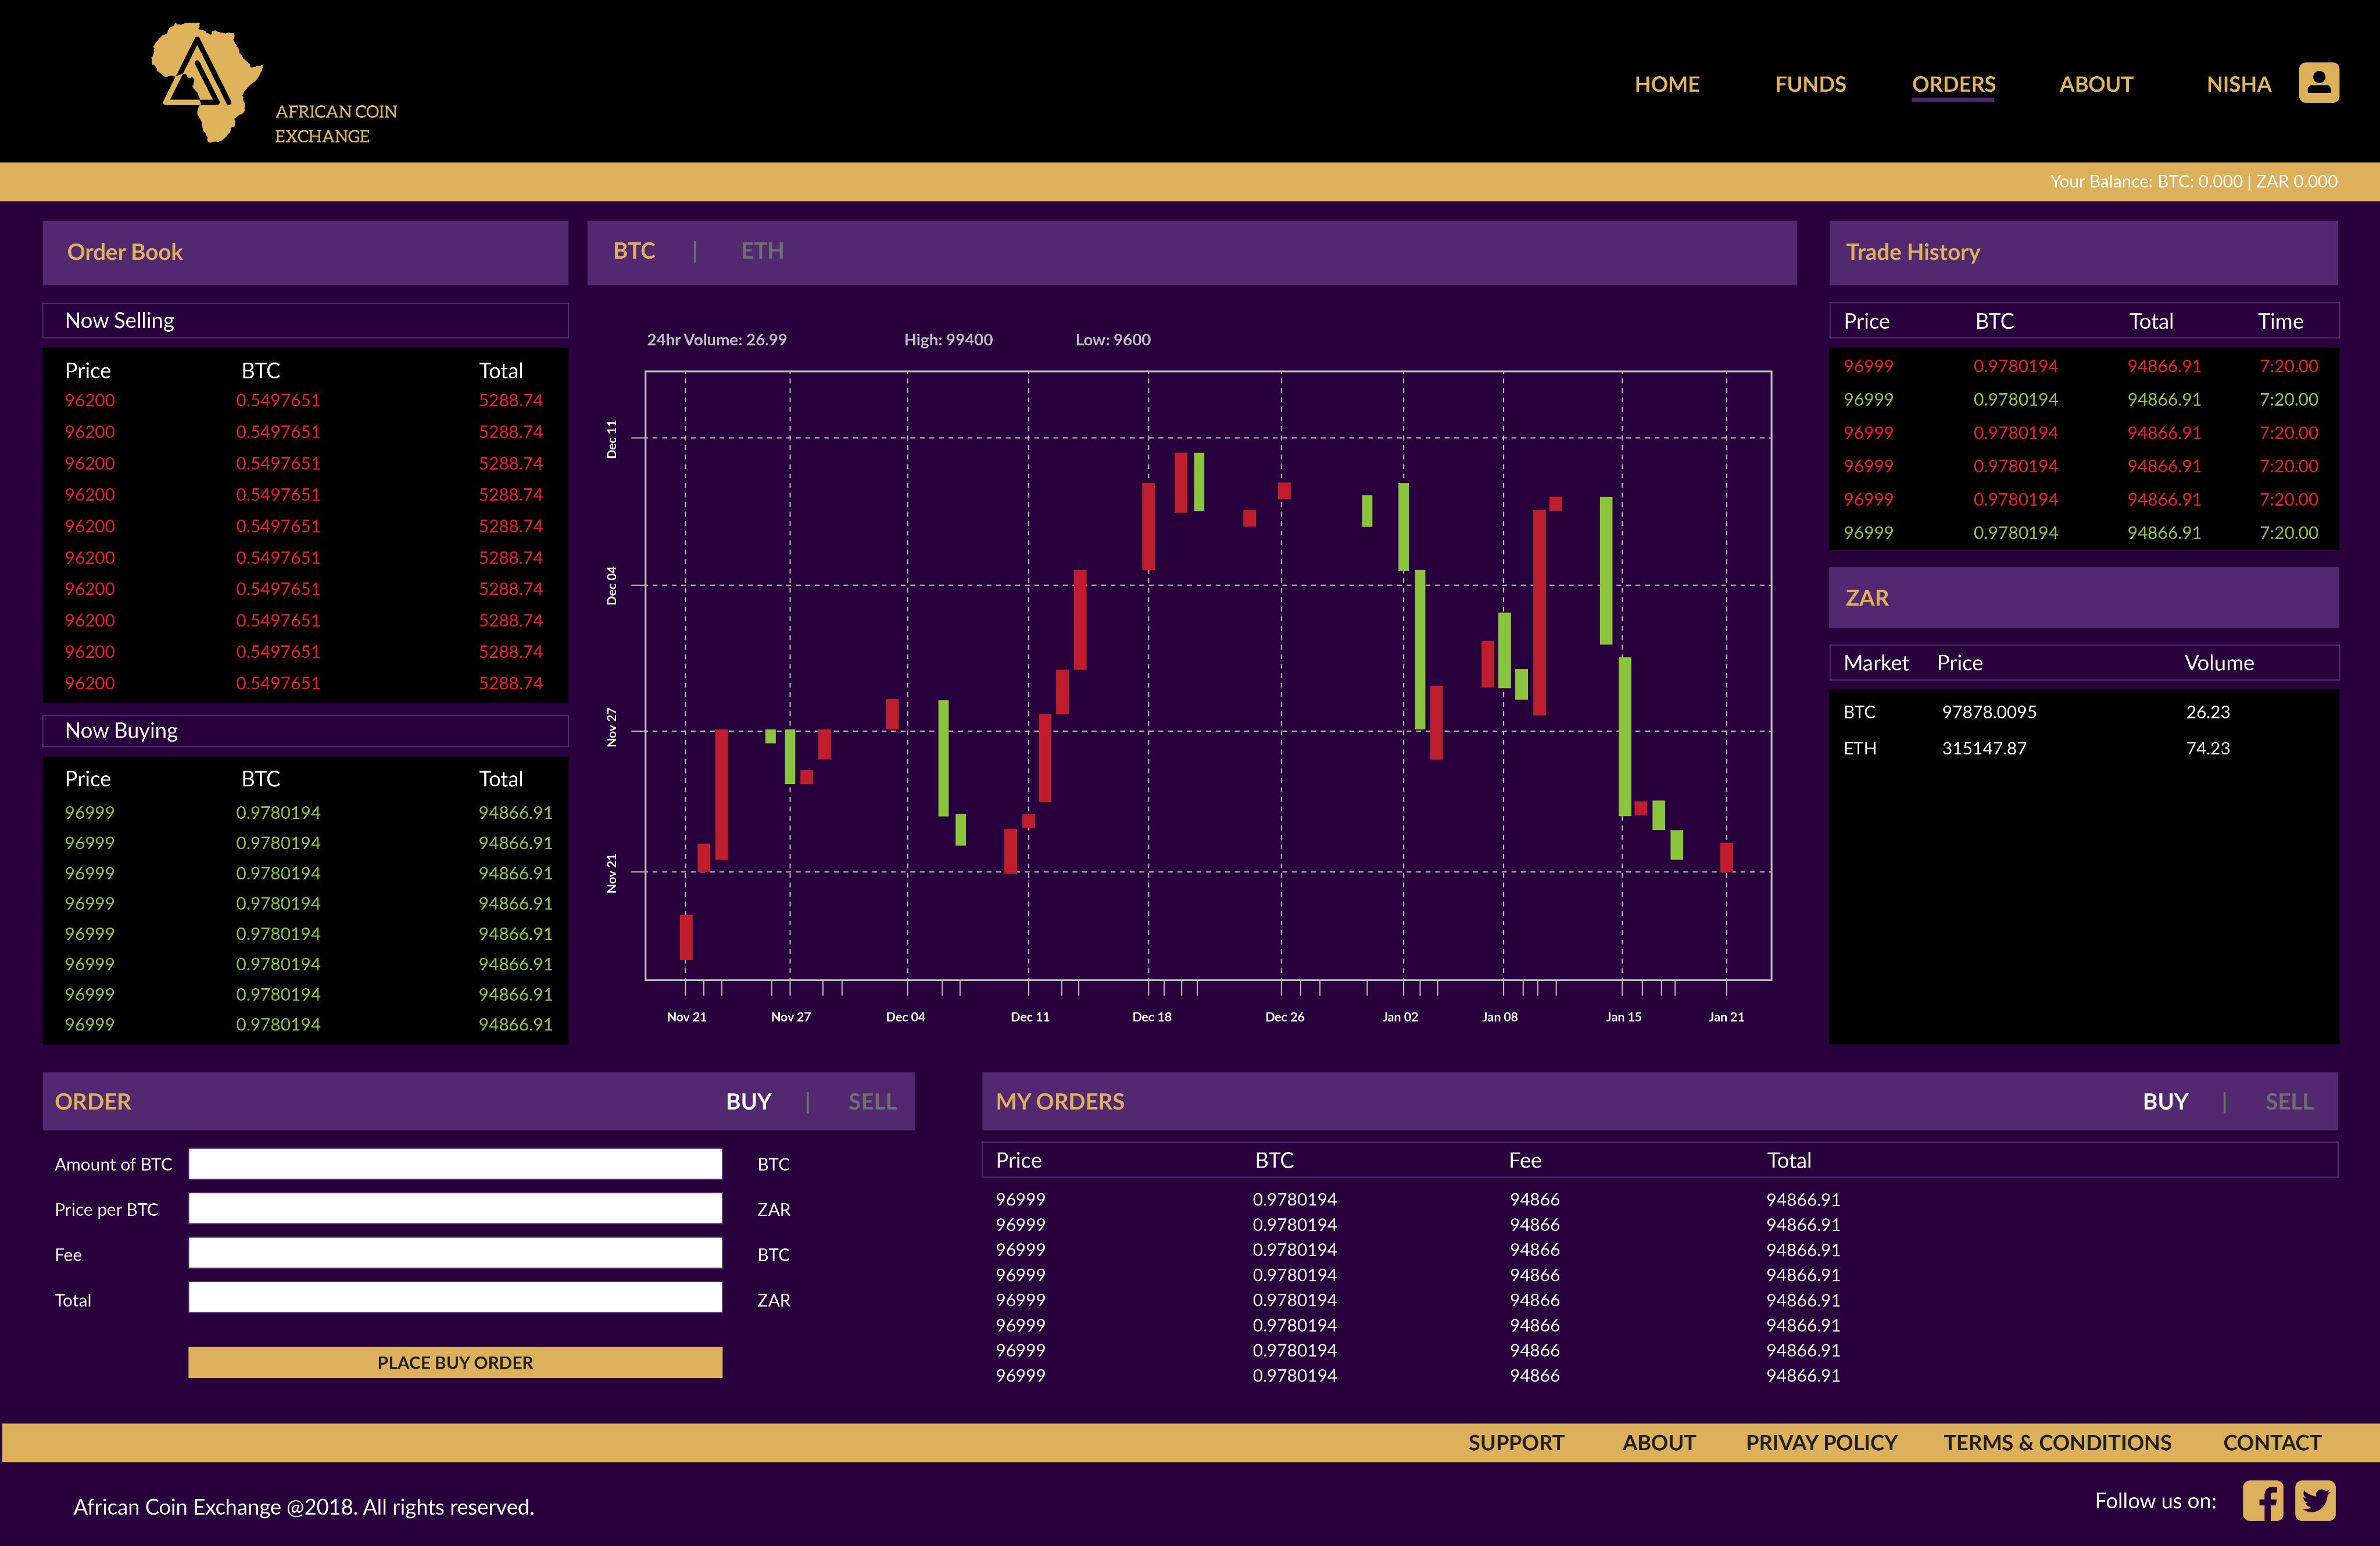2380x1546 pixels.
Task: Click the PLACE BUY ORDER button
Action: [455, 1362]
